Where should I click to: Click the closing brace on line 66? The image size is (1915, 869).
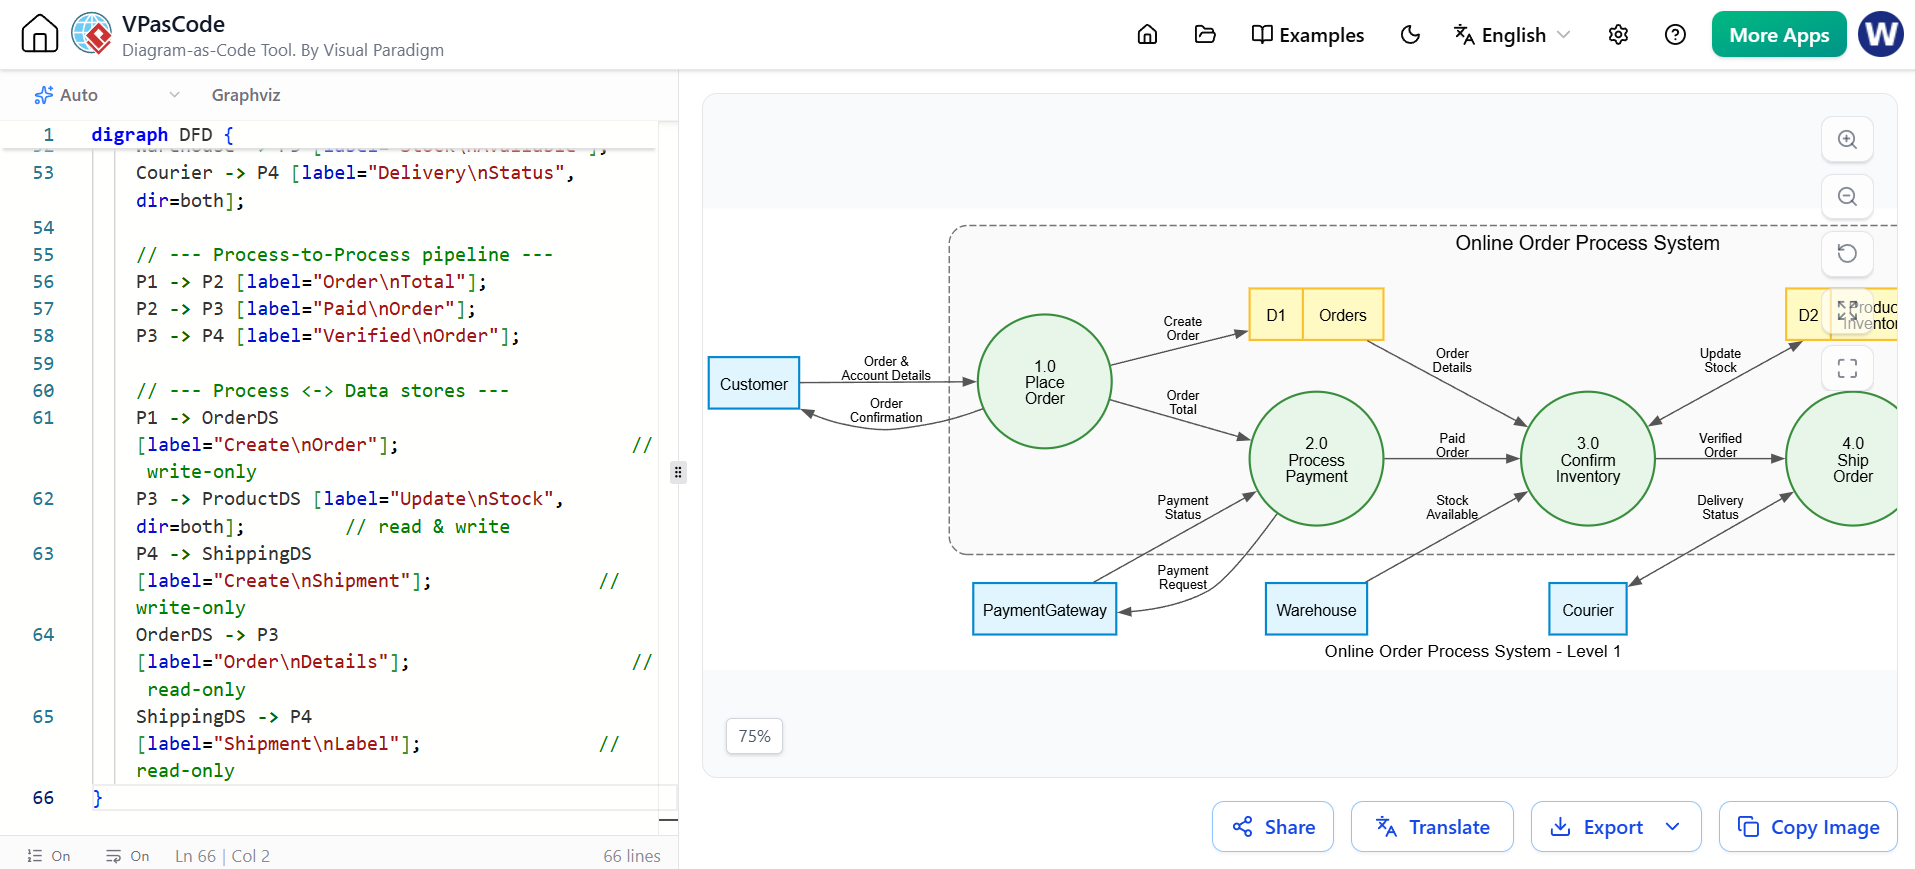click(x=97, y=798)
